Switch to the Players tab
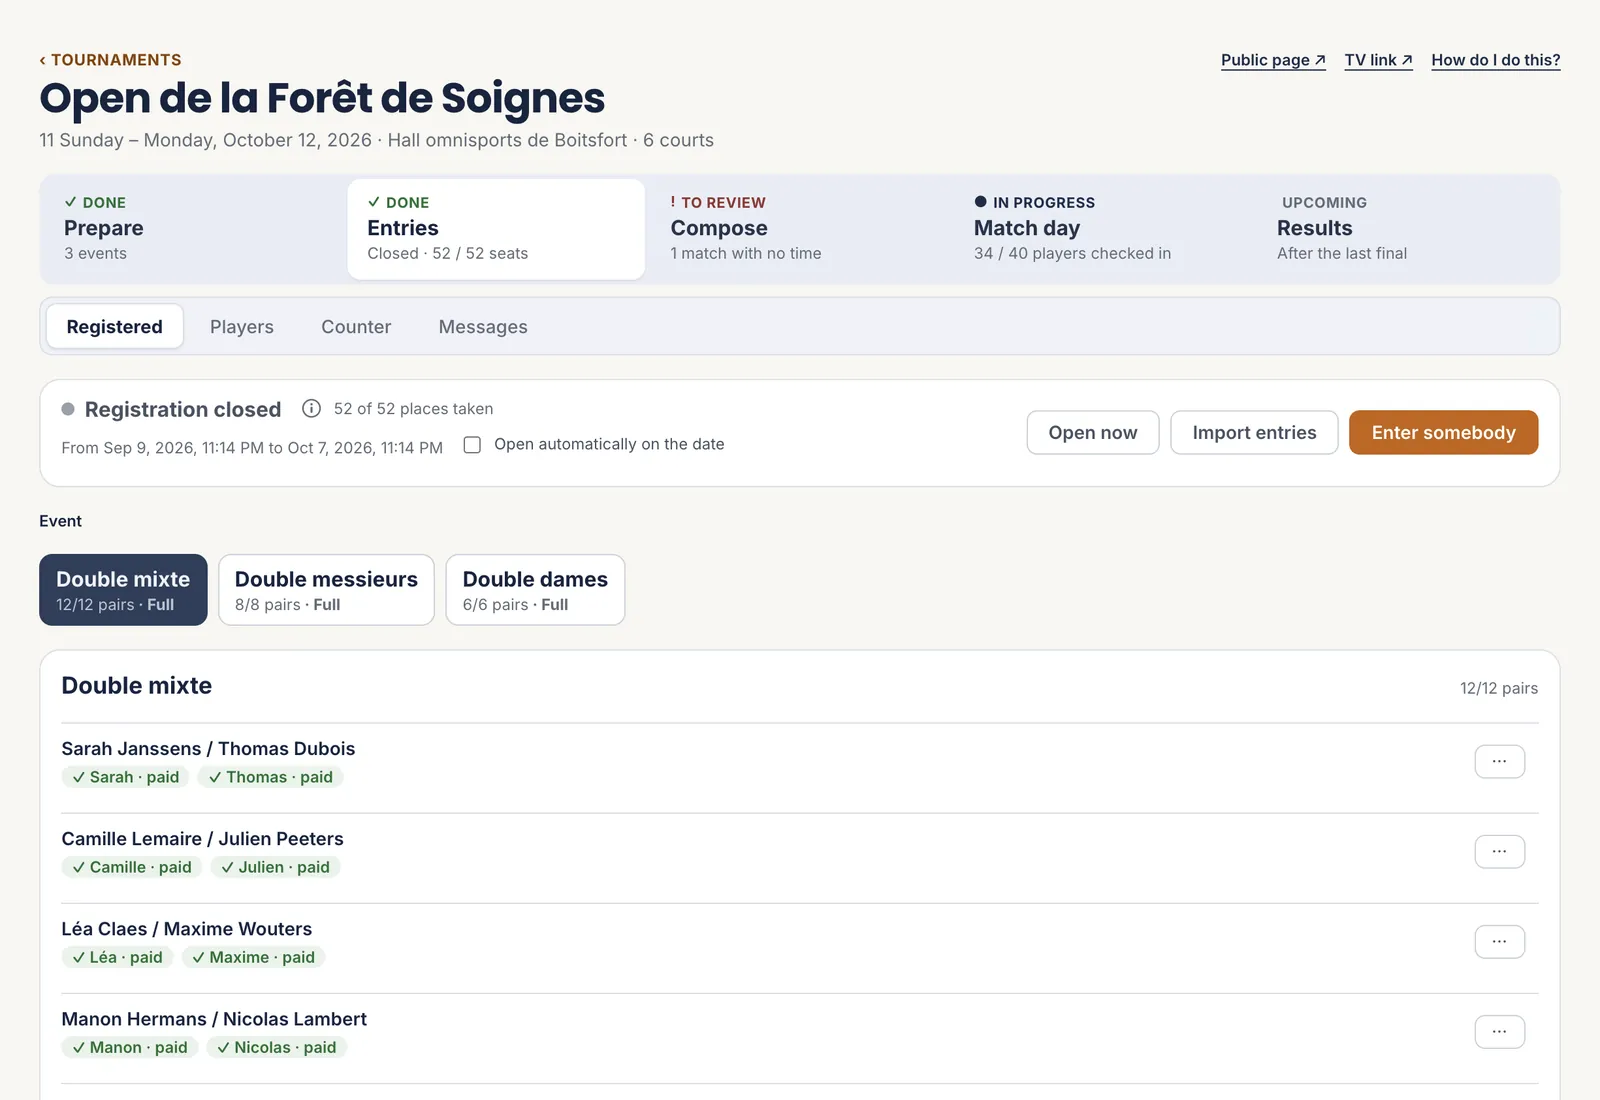Viewport: 1600px width, 1100px height. coord(242,327)
